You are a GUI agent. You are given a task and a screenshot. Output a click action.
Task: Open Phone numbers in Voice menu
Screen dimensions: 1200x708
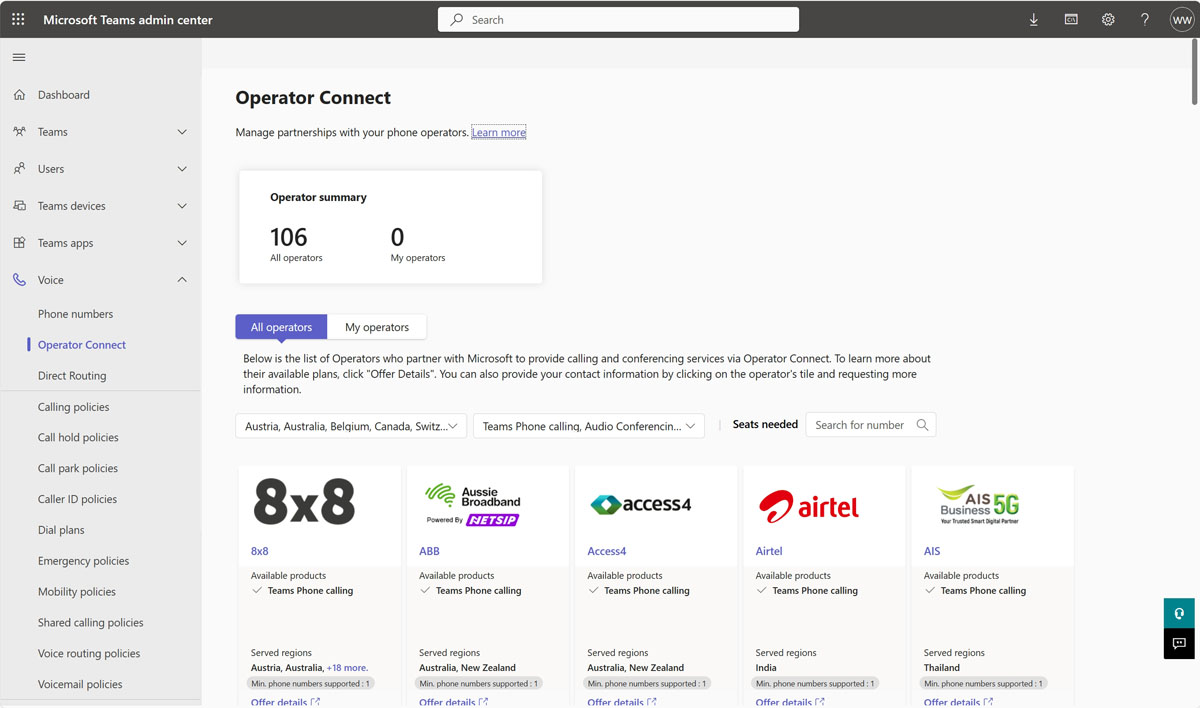click(75, 314)
